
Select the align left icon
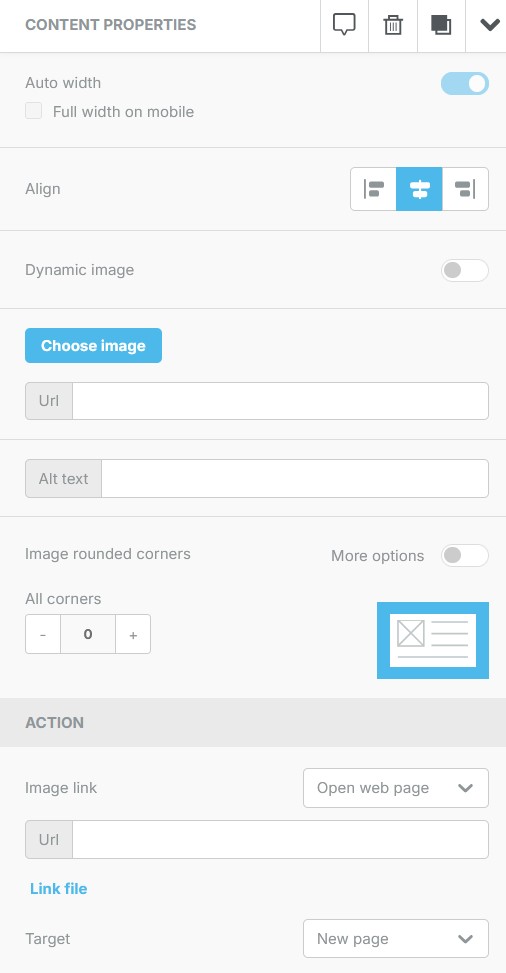[373, 189]
